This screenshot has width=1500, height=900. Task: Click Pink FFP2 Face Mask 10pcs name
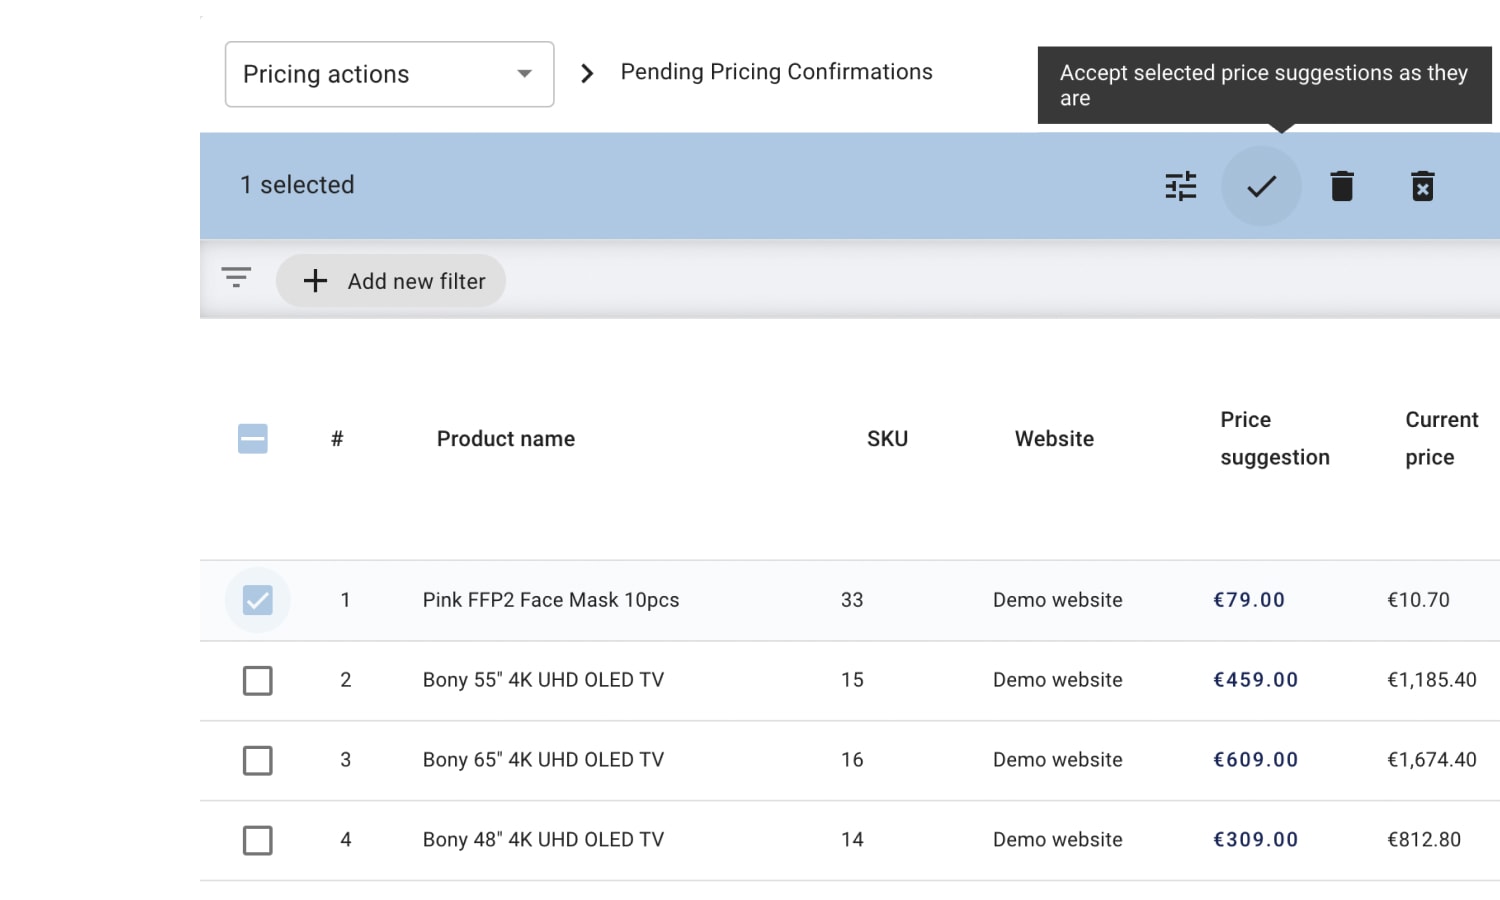pos(551,600)
